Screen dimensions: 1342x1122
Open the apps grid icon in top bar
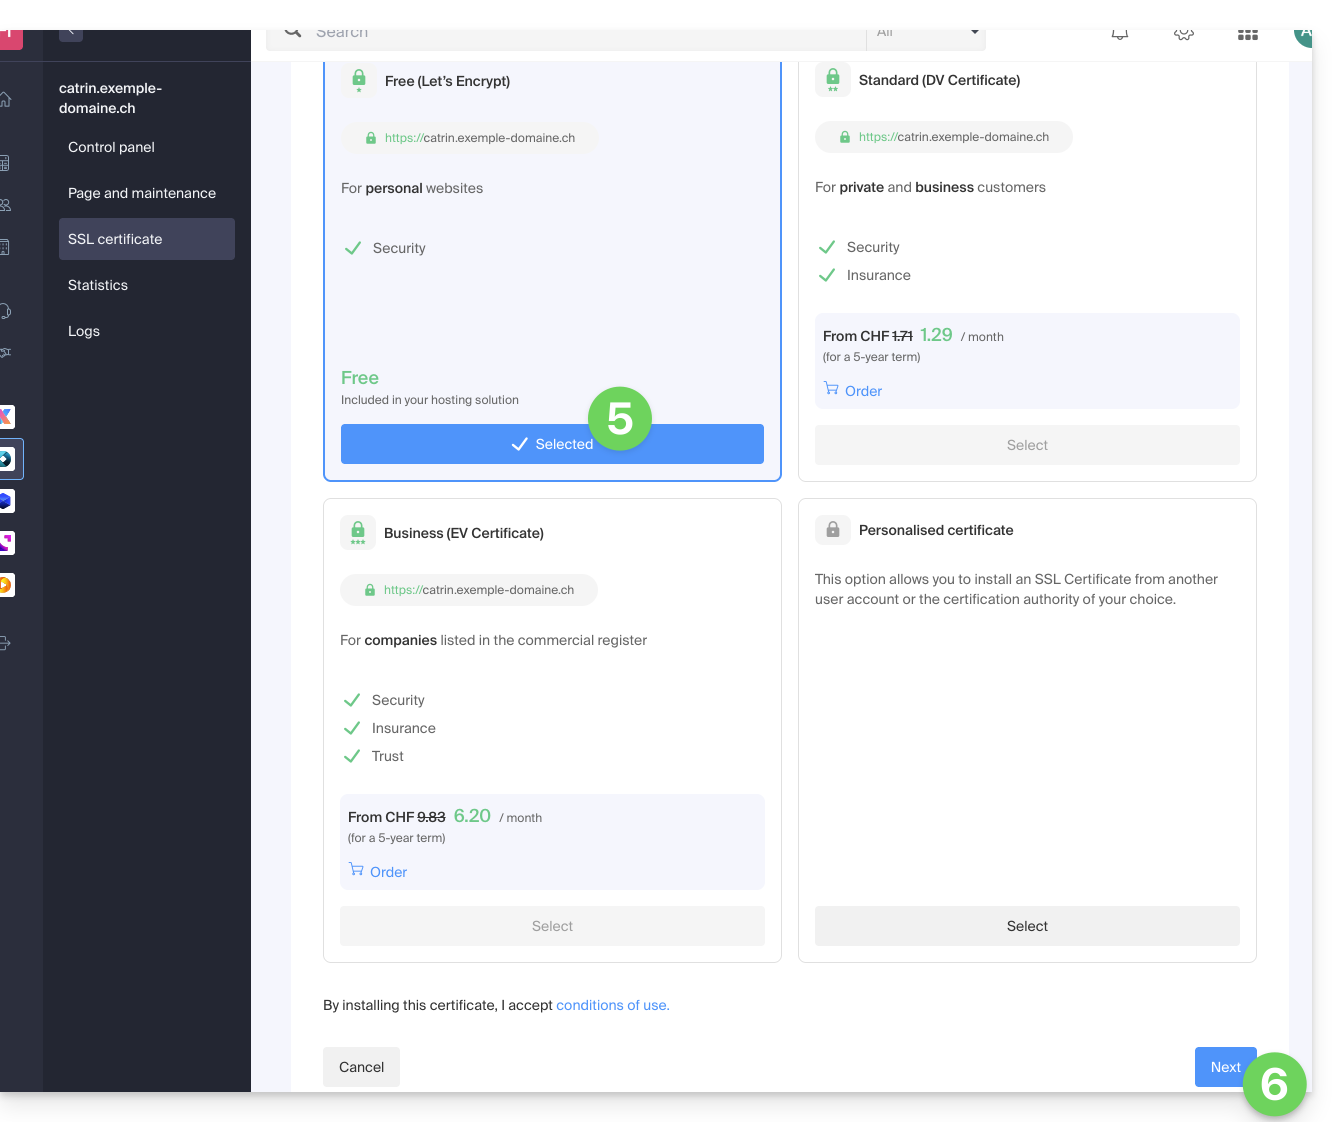click(1247, 34)
